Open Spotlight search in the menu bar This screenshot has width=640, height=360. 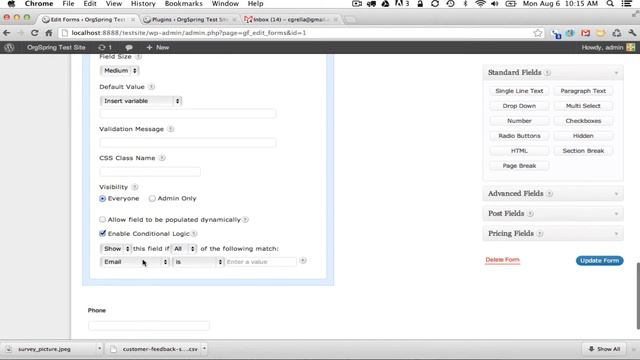pos(610,4)
